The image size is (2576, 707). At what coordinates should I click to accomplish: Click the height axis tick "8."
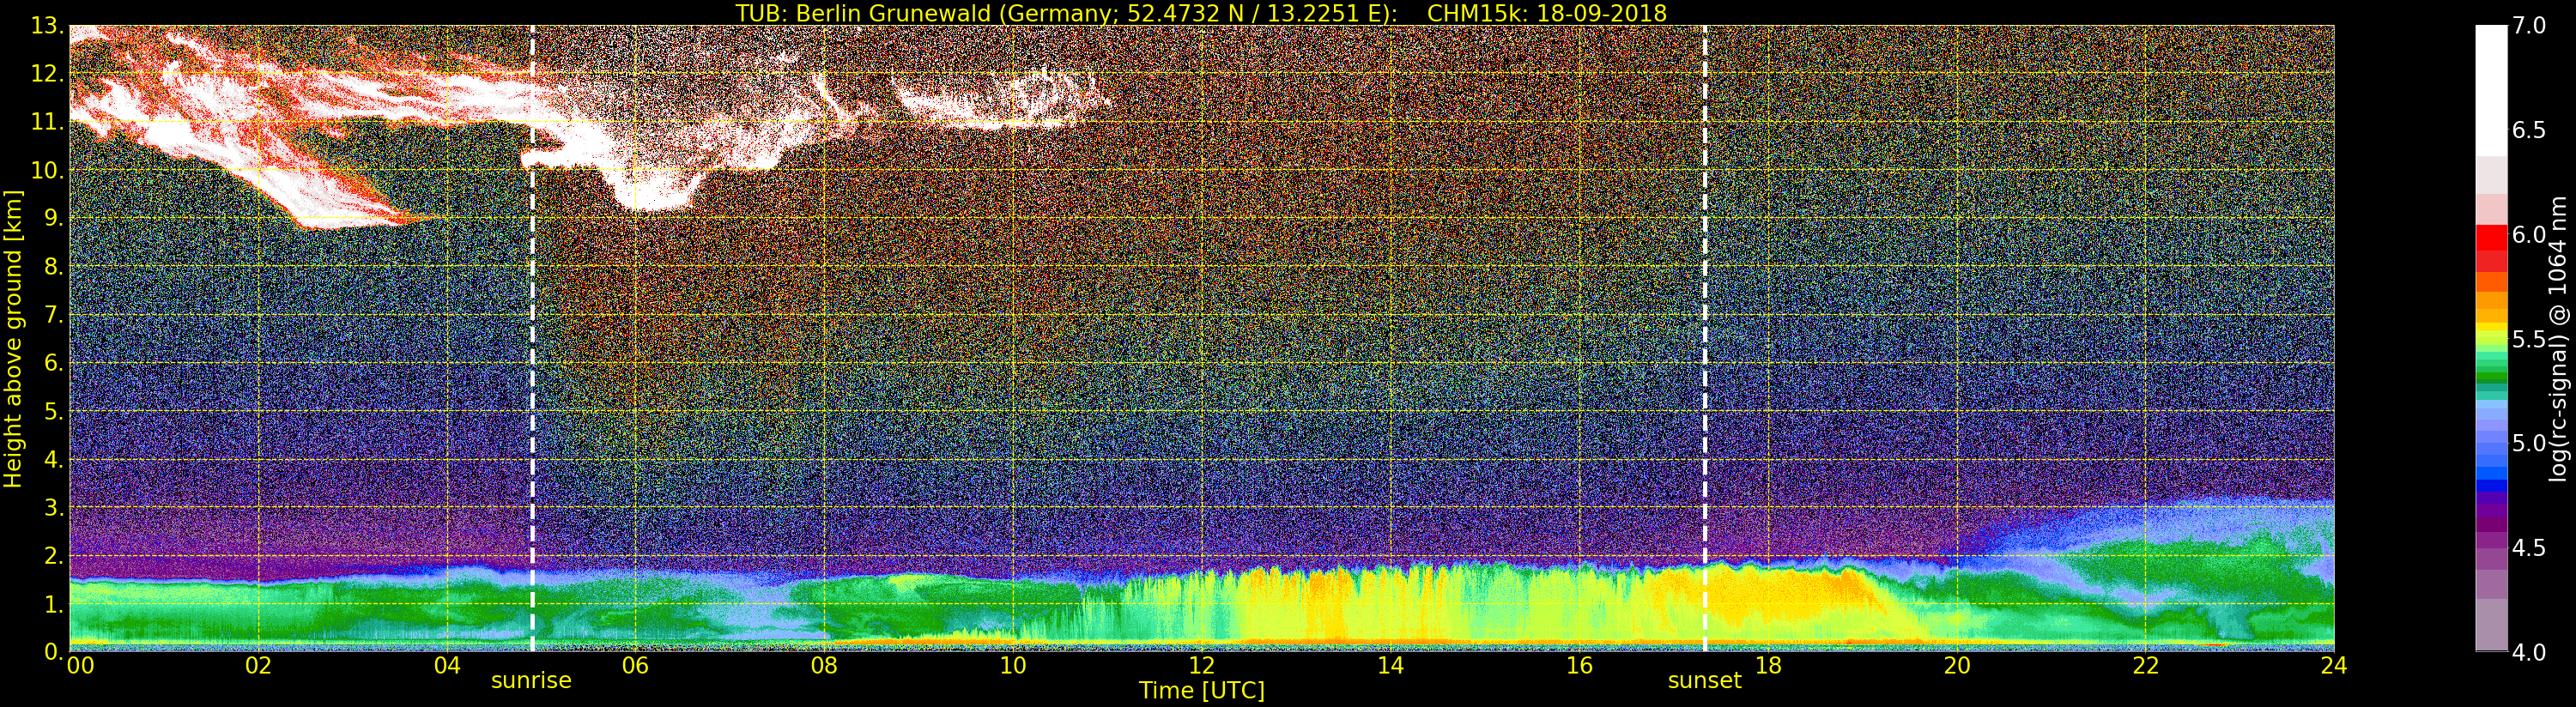click(53, 266)
